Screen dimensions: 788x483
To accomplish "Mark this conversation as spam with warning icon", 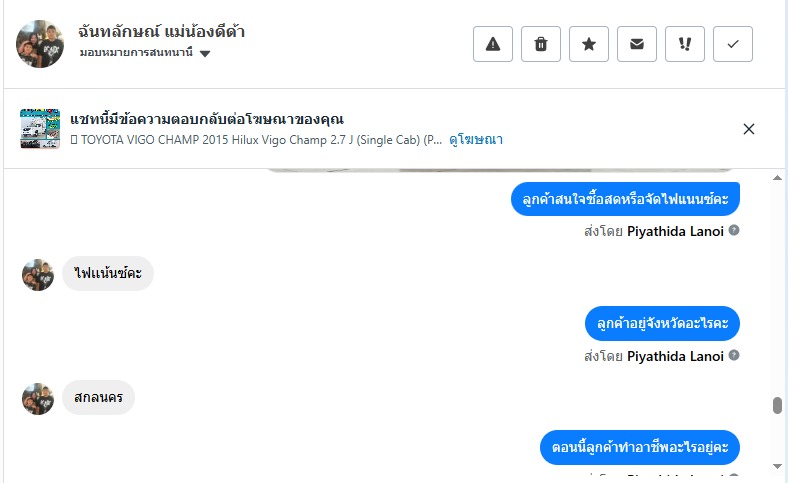I will tap(492, 44).
